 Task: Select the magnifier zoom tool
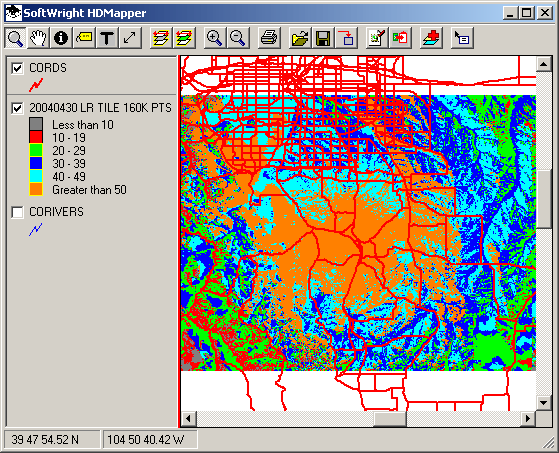click(15, 38)
